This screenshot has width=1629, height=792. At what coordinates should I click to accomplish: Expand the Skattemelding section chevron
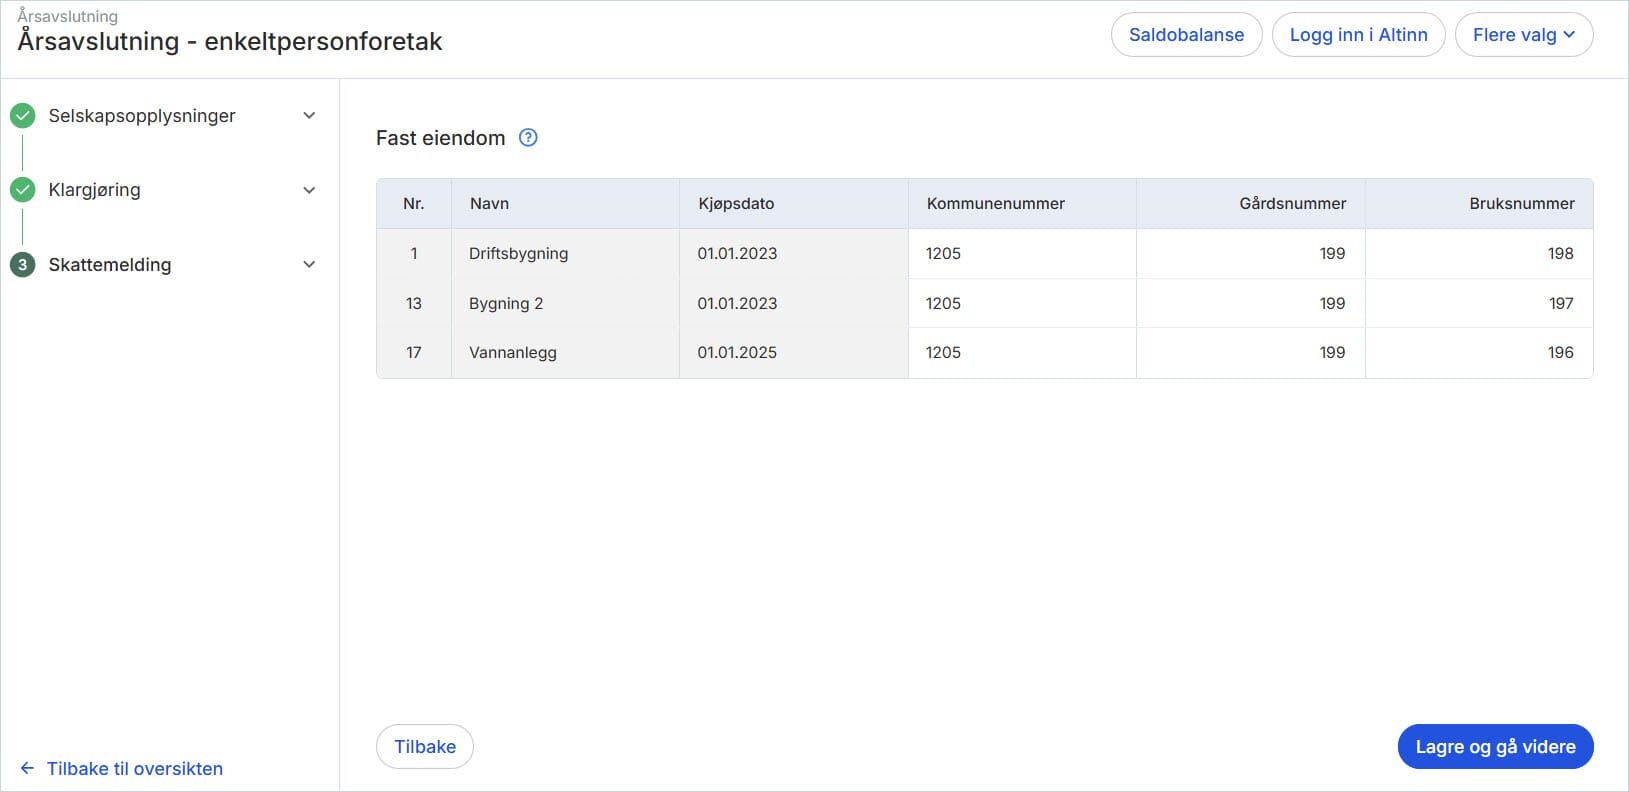(x=309, y=265)
